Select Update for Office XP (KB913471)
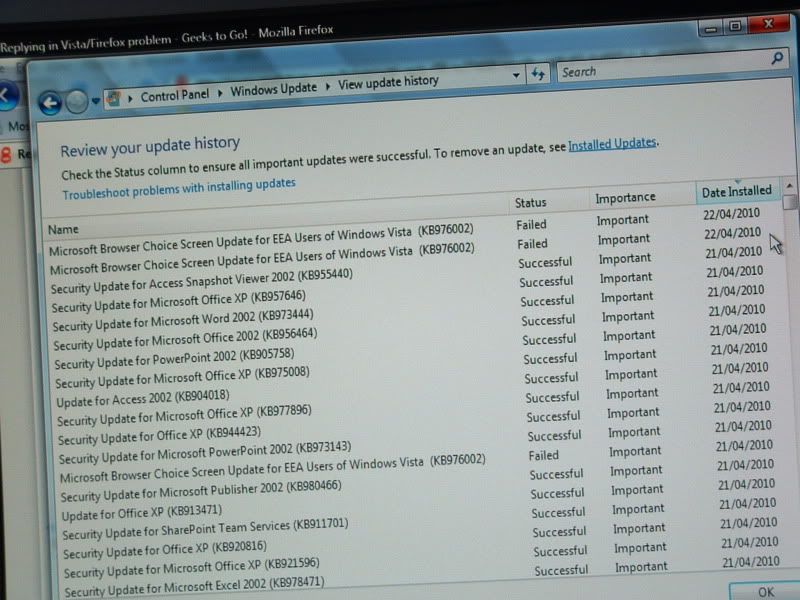The height and width of the screenshot is (600, 800). click(x=142, y=513)
